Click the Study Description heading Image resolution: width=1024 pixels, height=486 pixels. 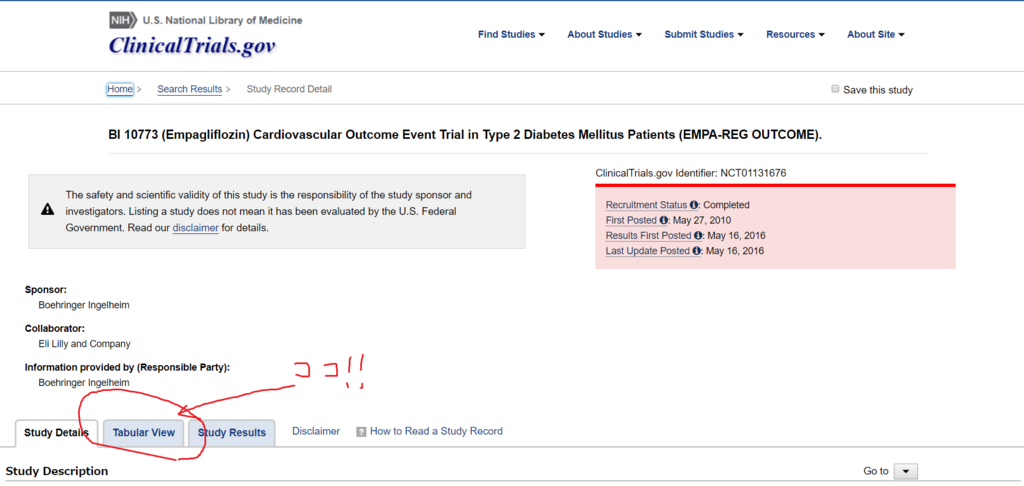57,471
